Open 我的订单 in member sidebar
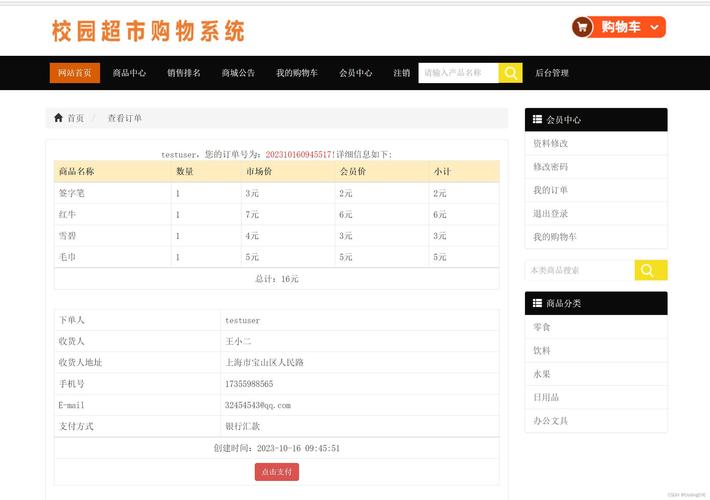Image resolution: width=710 pixels, height=500 pixels. (550, 190)
